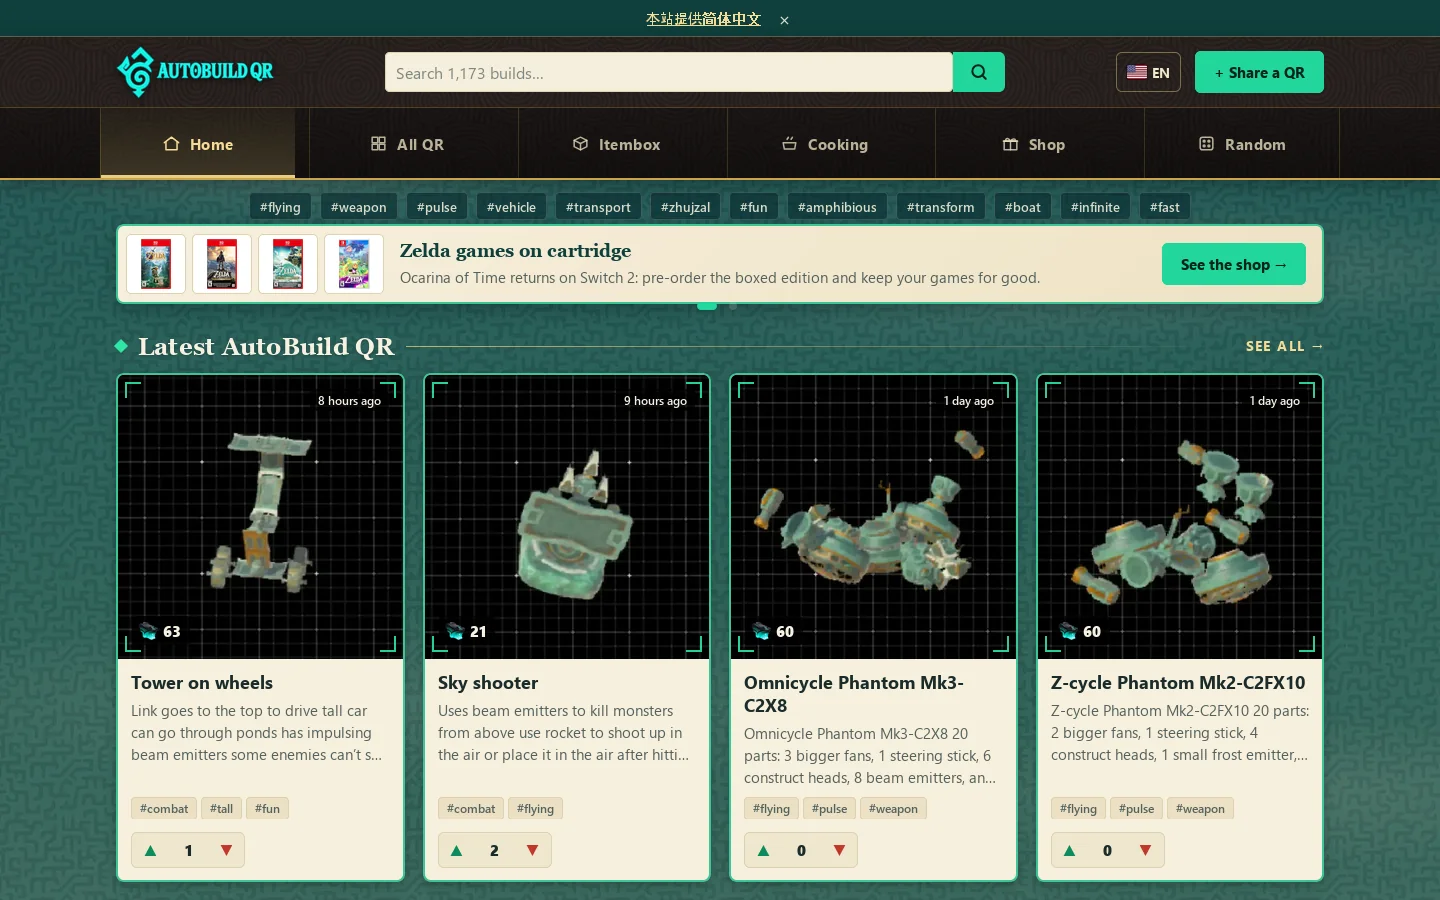1440x900 pixels.
Task: Downvote the Sky shooter build
Action: (x=532, y=850)
